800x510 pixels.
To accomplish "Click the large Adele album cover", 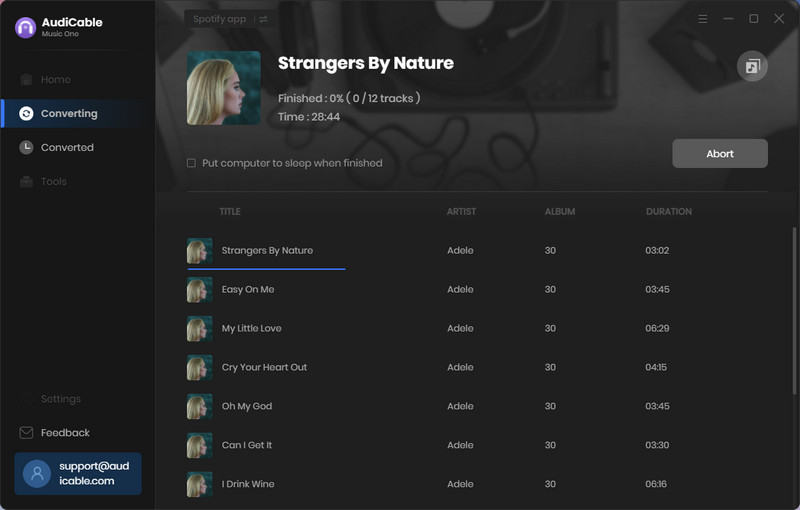I will (x=223, y=88).
